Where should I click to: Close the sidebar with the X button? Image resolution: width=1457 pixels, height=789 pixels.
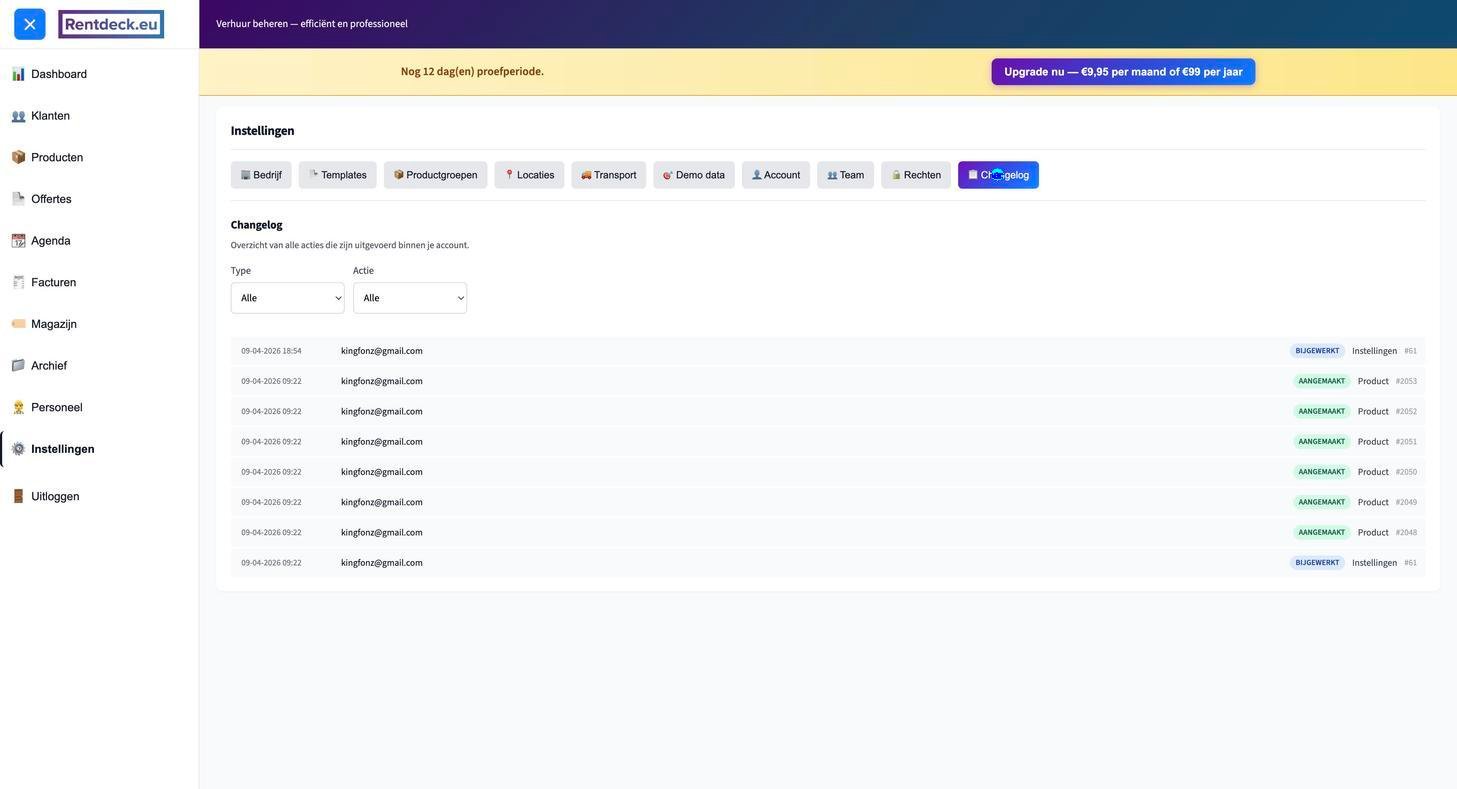click(x=30, y=24)
